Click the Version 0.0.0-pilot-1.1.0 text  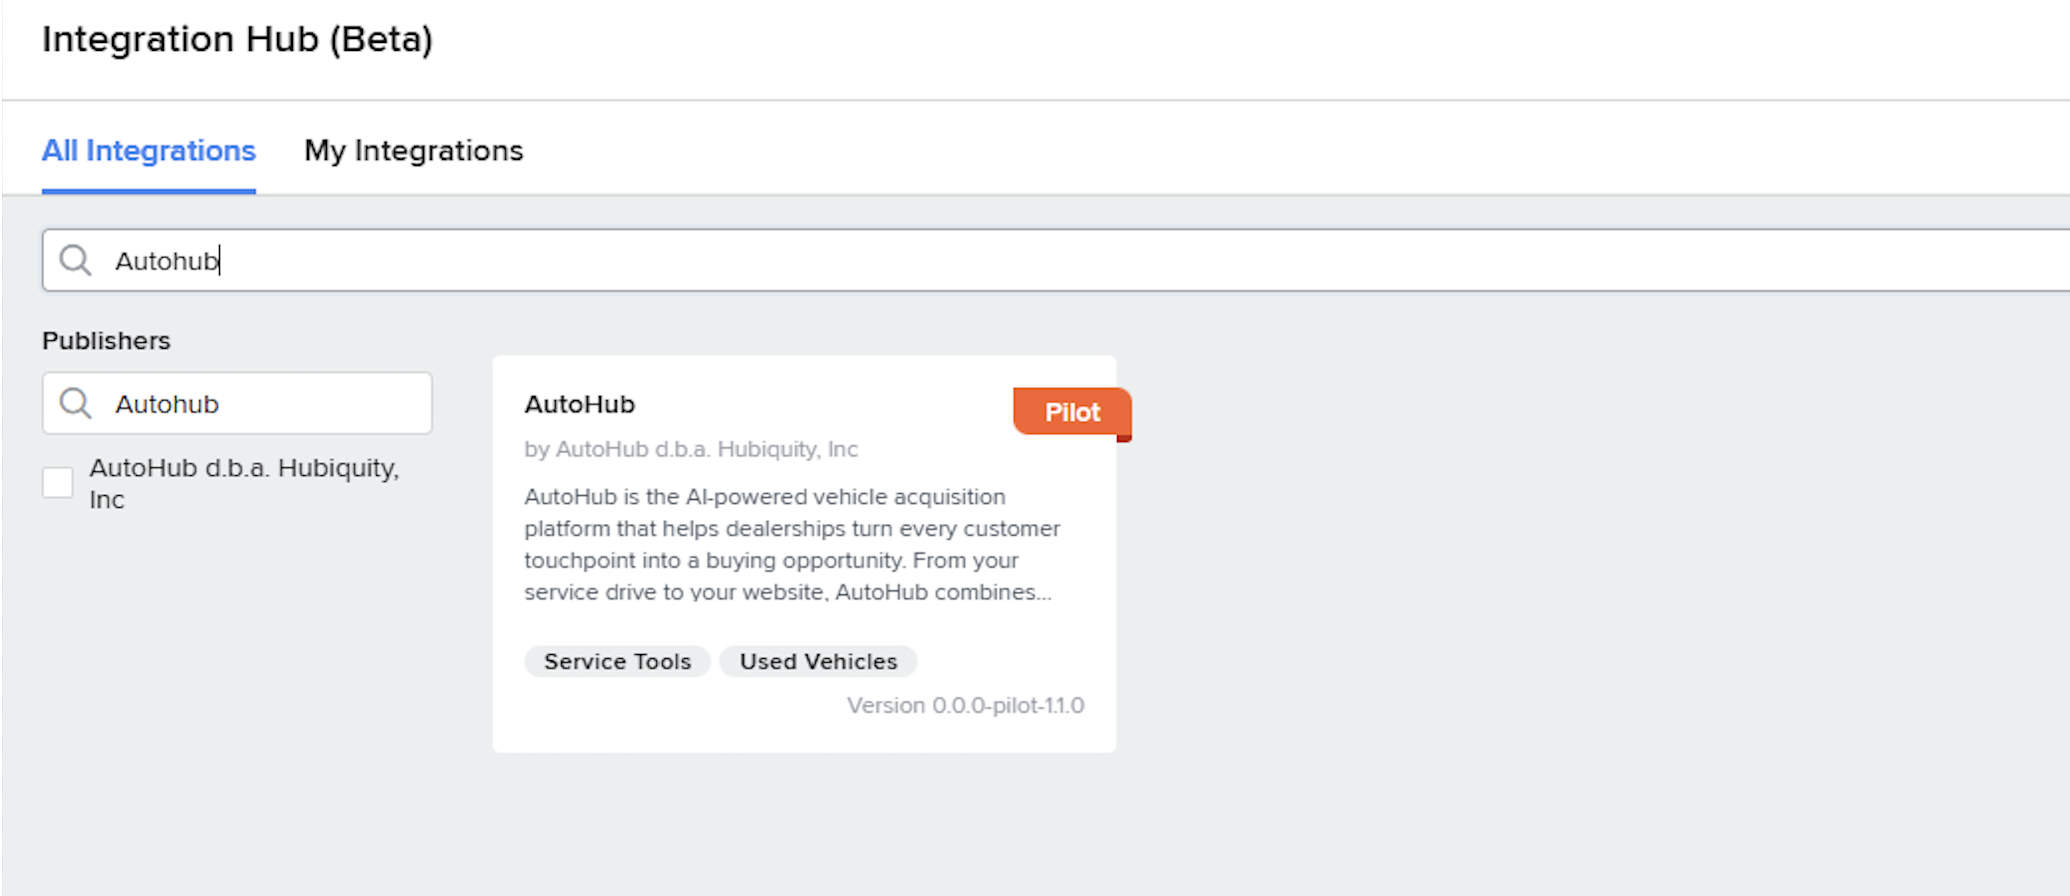point(965,705)
